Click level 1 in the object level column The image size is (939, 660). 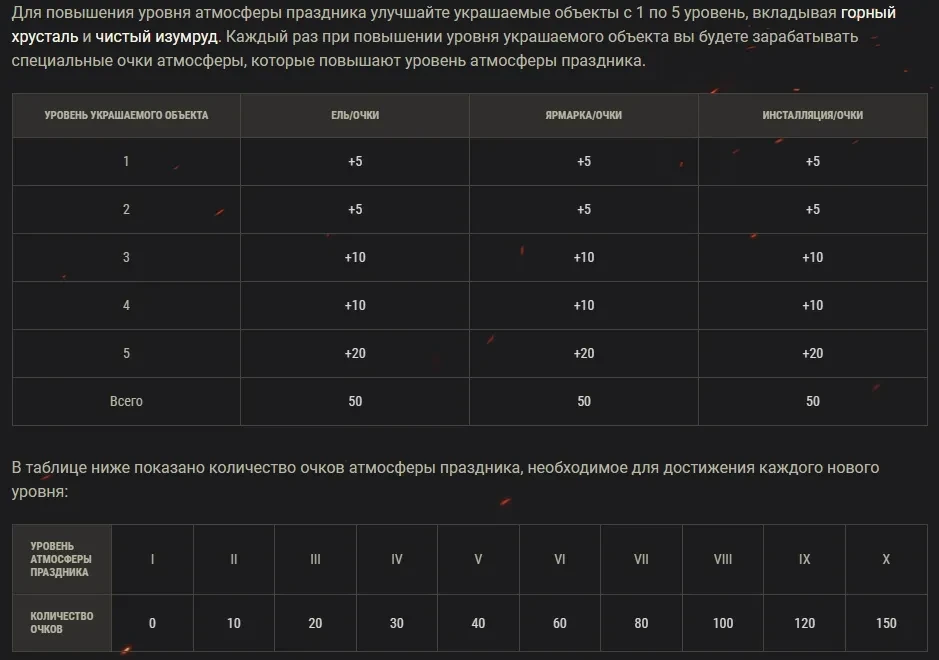click(126, 162)
